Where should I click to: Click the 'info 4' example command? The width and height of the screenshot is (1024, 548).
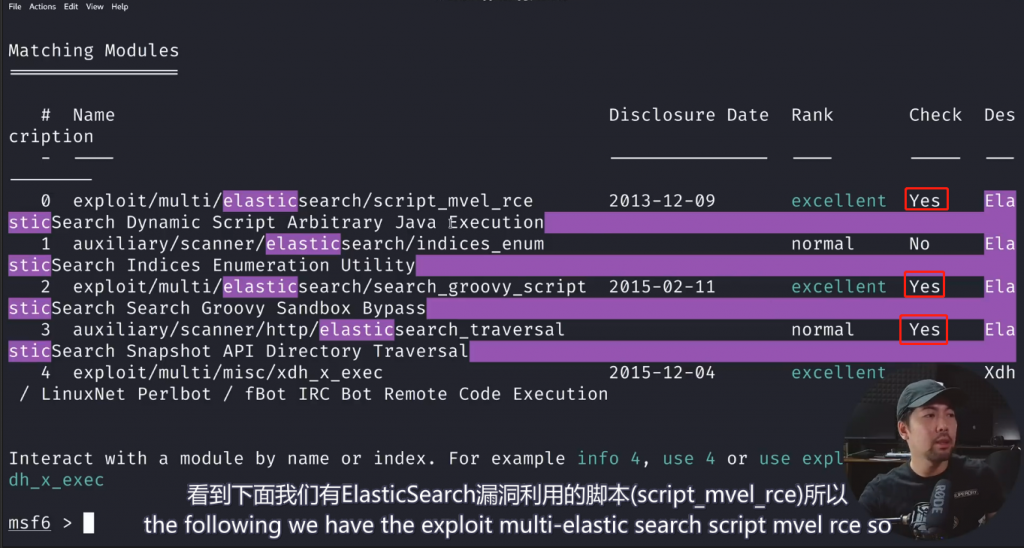(x=609, y=459)
